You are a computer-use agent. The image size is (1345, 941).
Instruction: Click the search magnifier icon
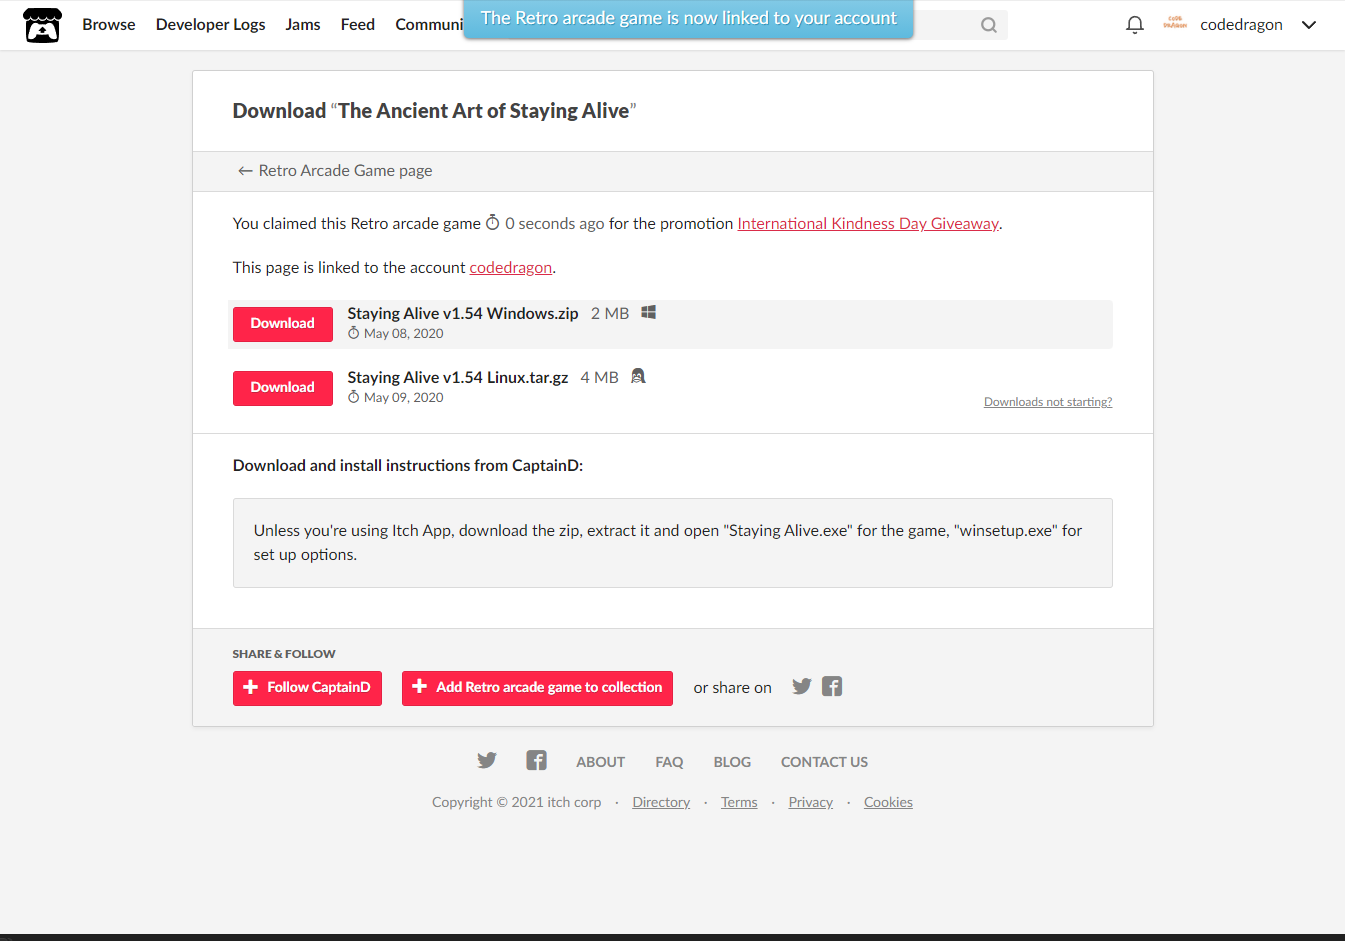coord(988,25)
